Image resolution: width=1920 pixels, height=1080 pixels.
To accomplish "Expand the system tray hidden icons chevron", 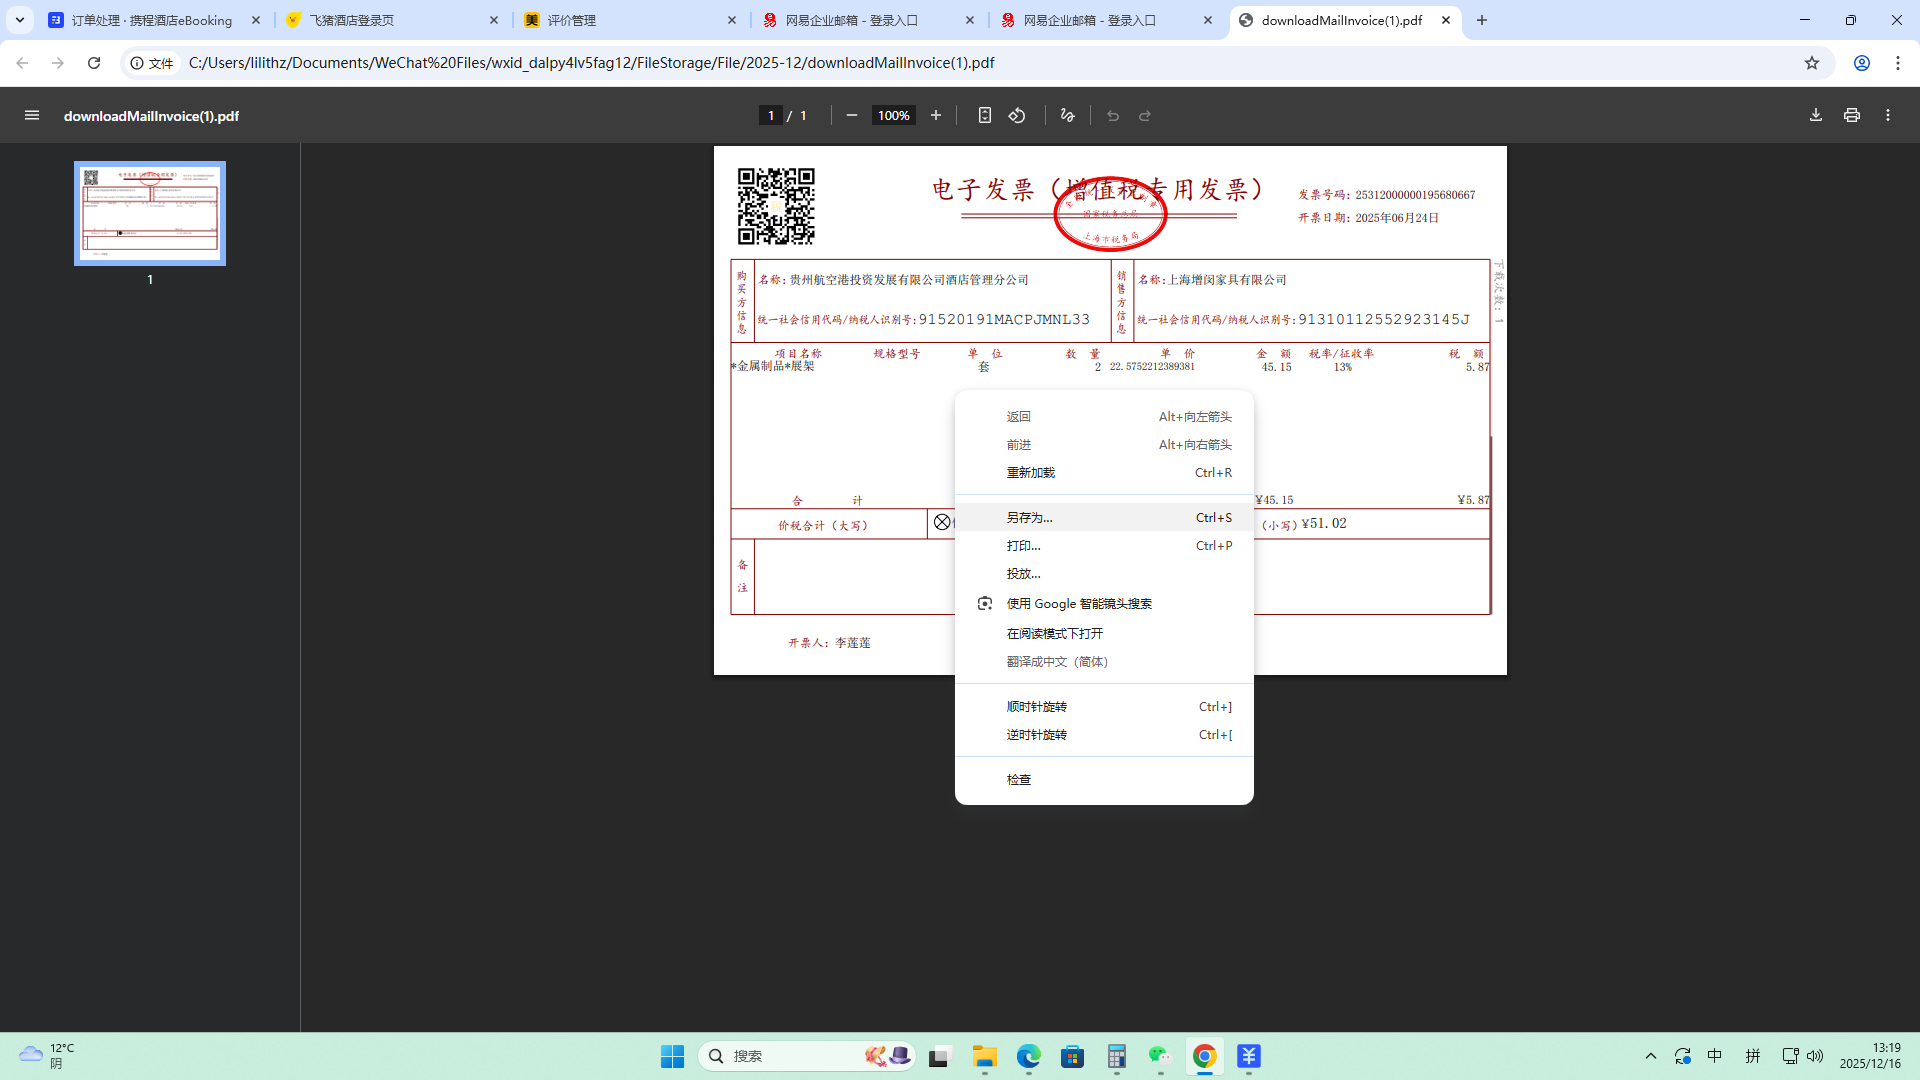I will [1651, 1056].
